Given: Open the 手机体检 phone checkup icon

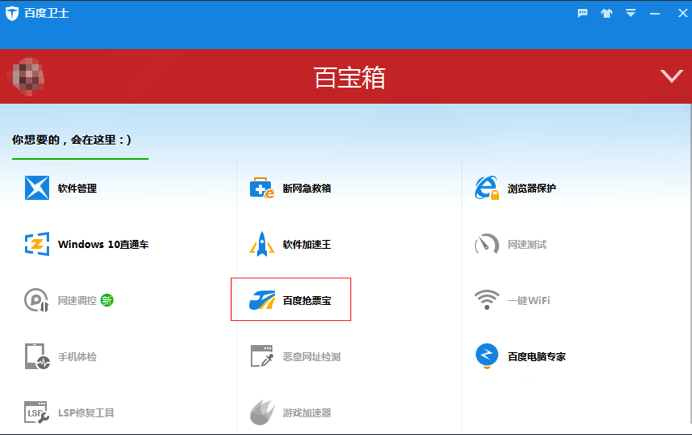Looking at the screenshot, I should tap(37, 356).
